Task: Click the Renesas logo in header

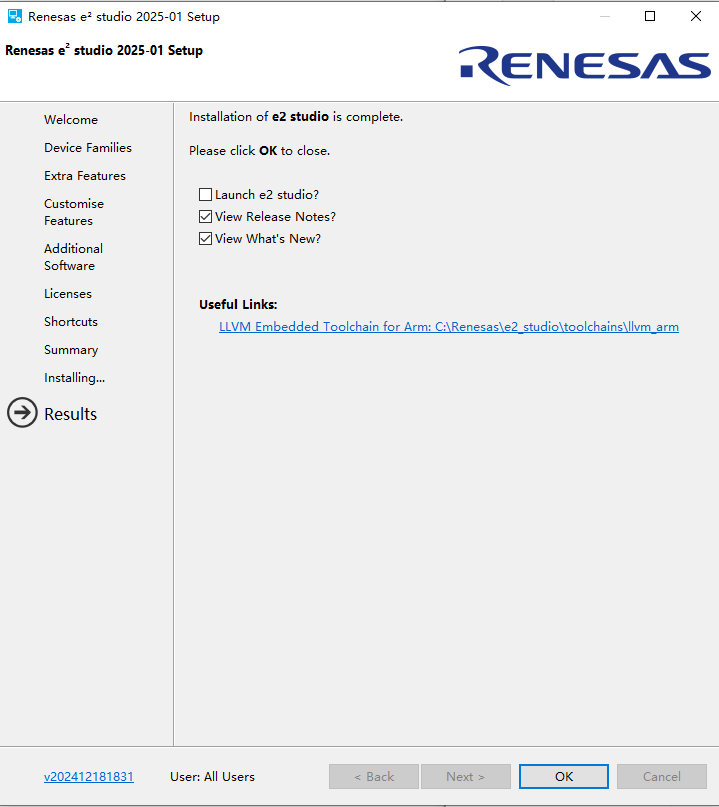Action: [x=584, y=65]
